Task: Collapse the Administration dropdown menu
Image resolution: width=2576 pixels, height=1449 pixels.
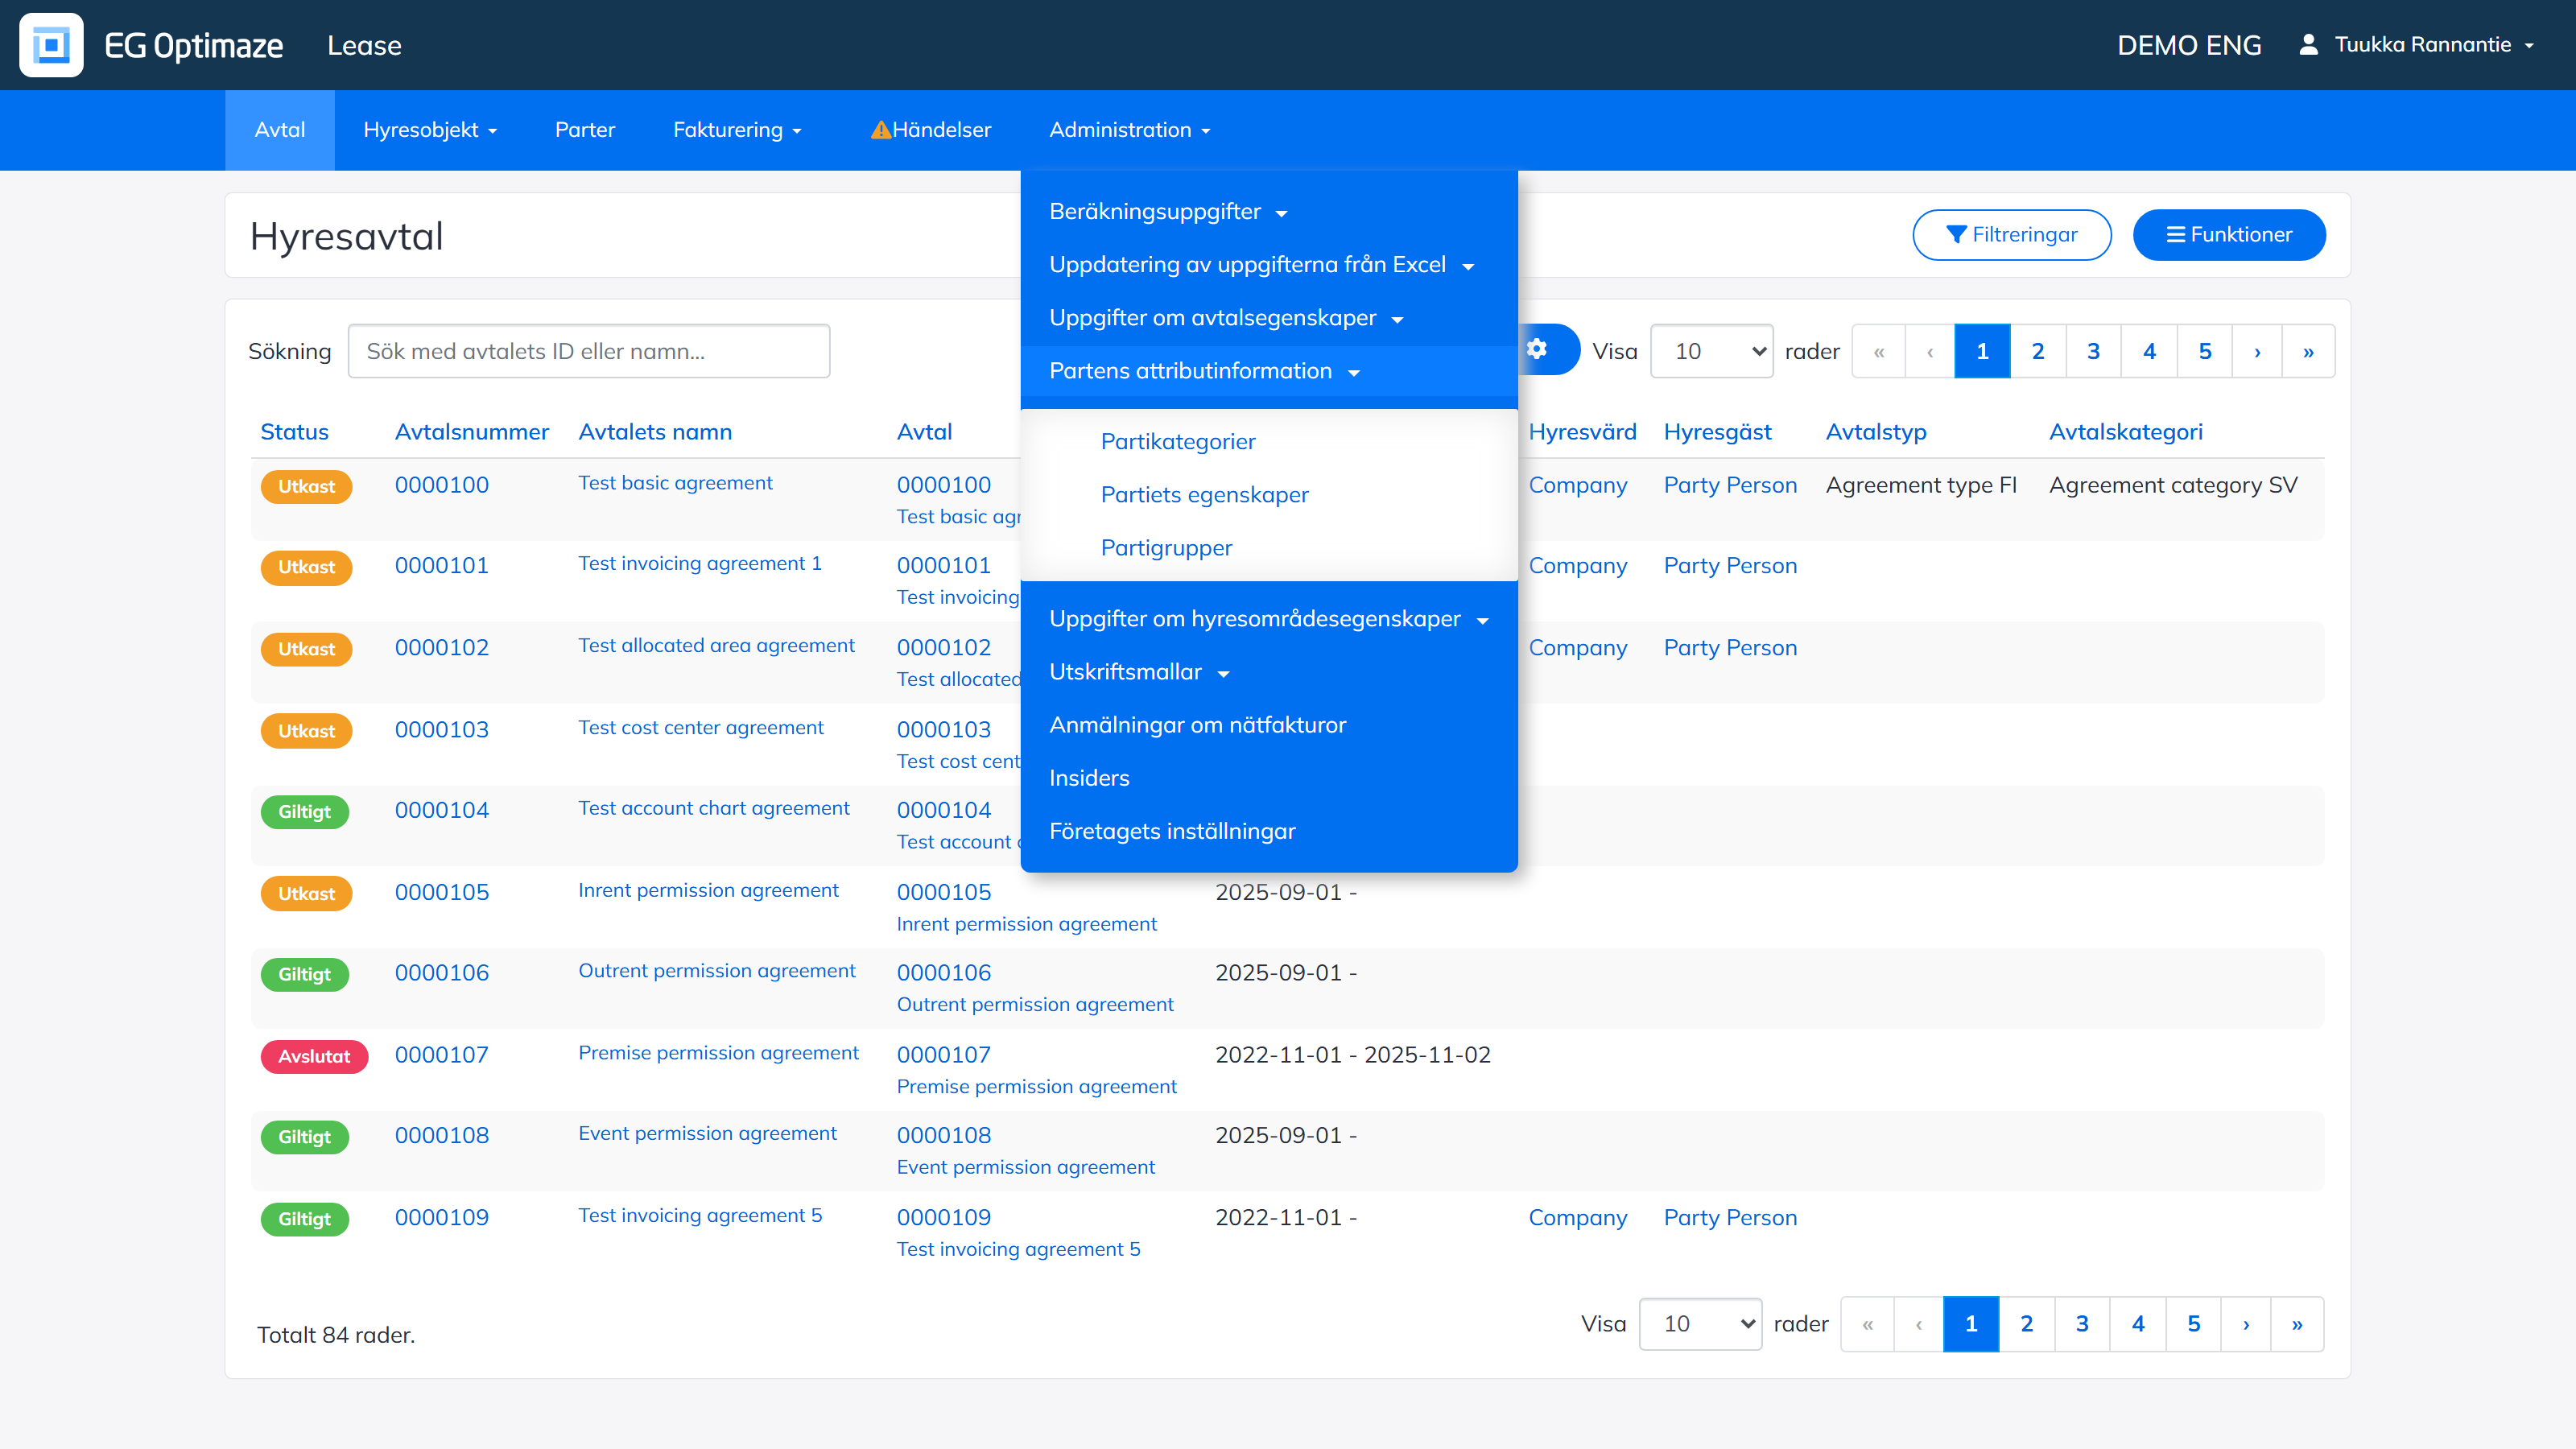Action: (x=1129, y=130)
